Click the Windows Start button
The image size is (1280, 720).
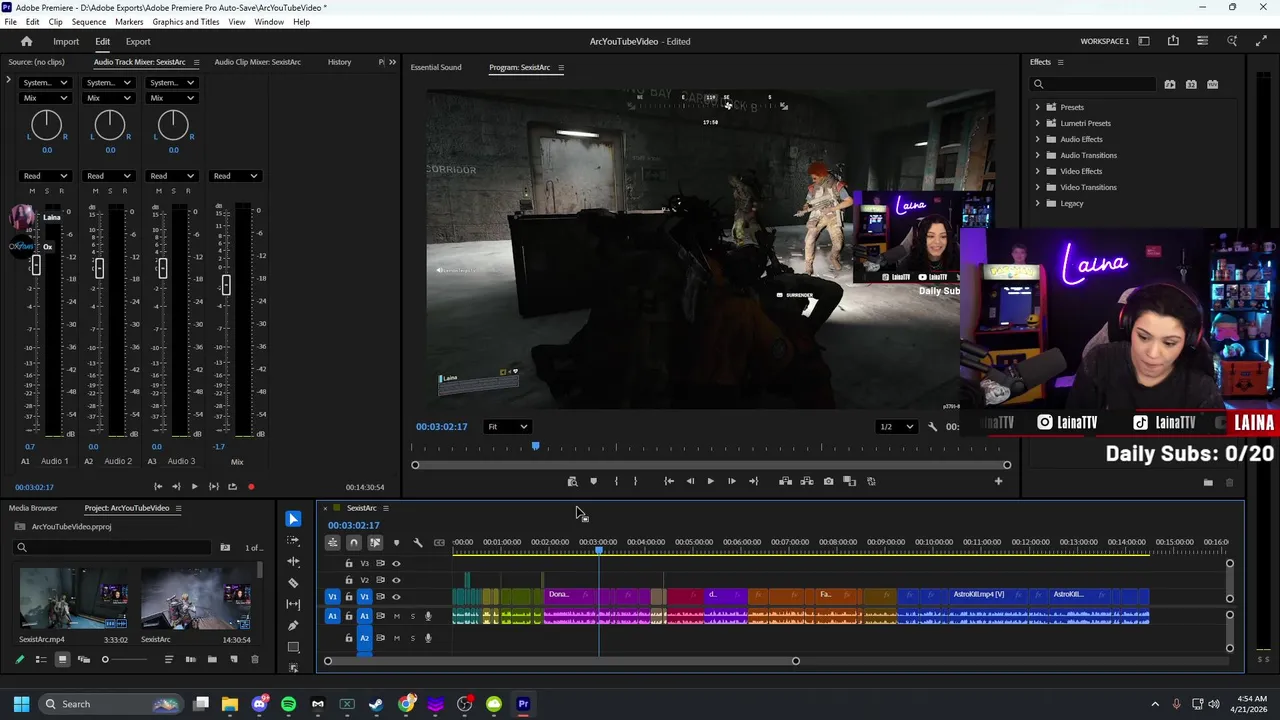click(x=21, y=704)
